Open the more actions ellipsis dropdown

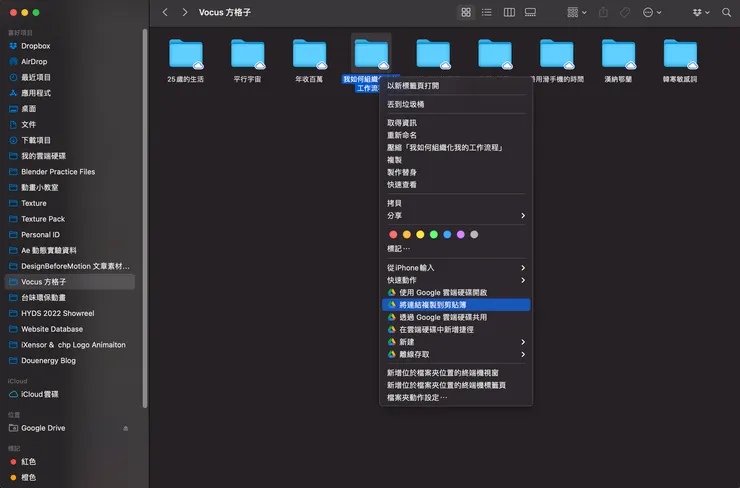653,12
